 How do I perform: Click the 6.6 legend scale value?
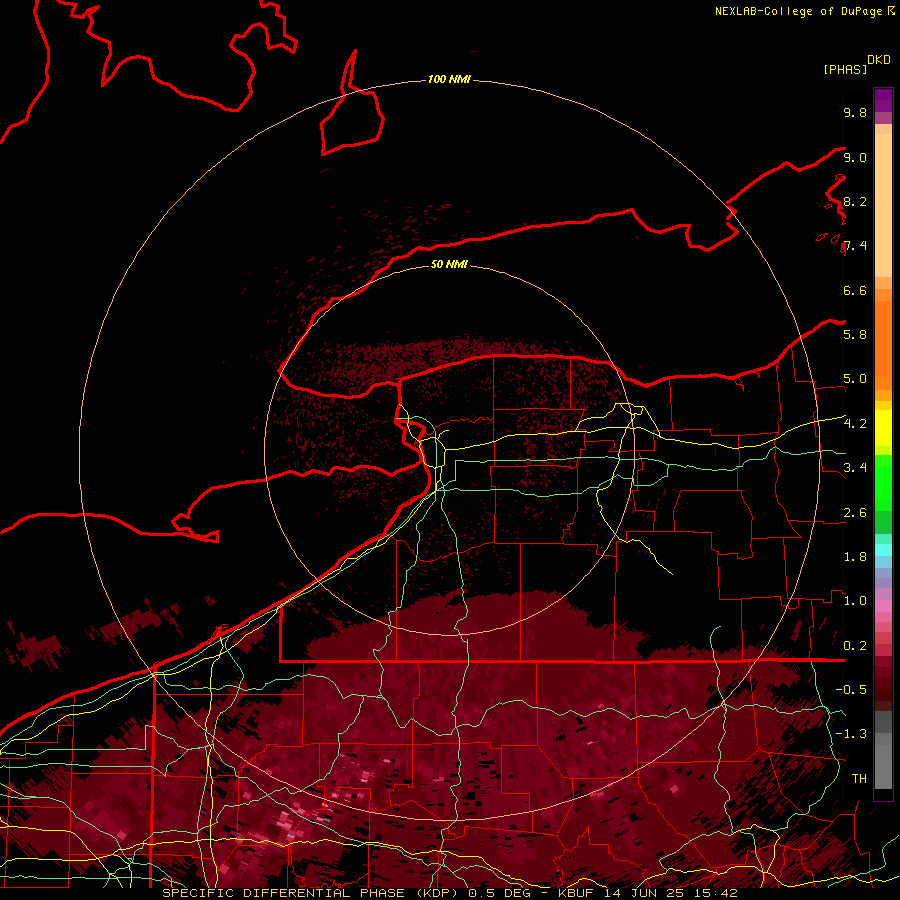(855, 290)
